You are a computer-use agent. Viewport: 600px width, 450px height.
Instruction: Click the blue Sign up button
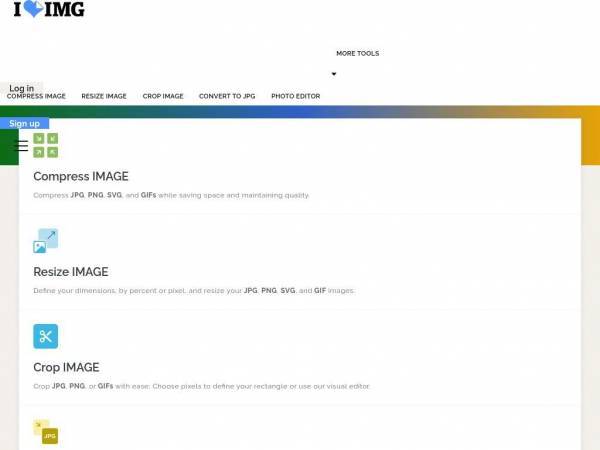(x=24, y=123)
